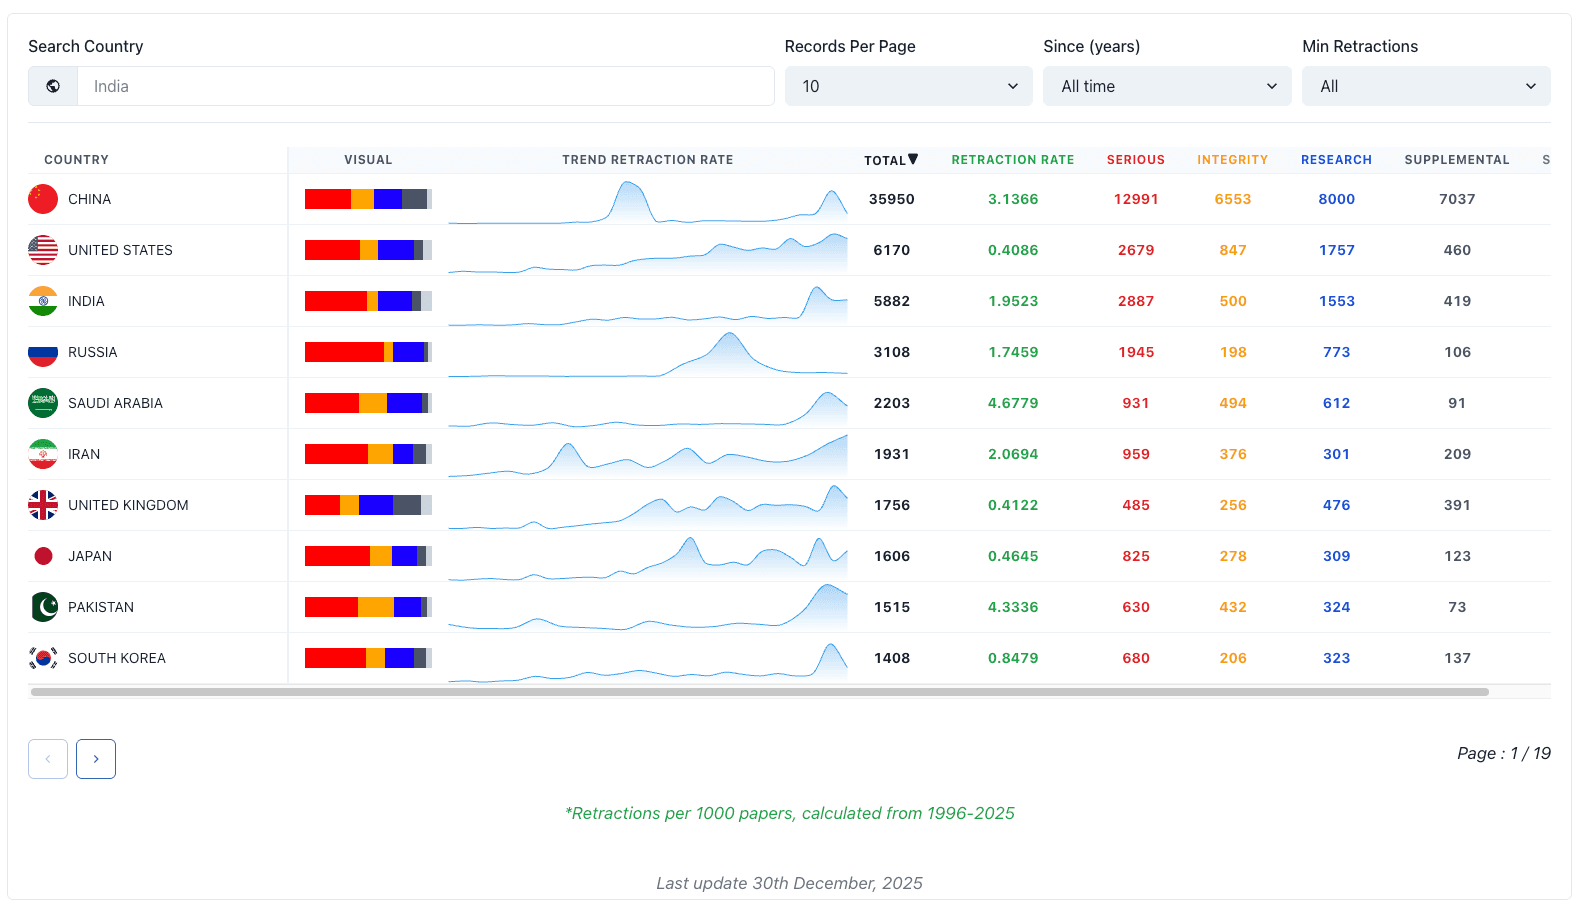Viewport: 1584px width, 907px height.
Task: Click Russia's retraction trend sparkline
Action: pos(648,352)
